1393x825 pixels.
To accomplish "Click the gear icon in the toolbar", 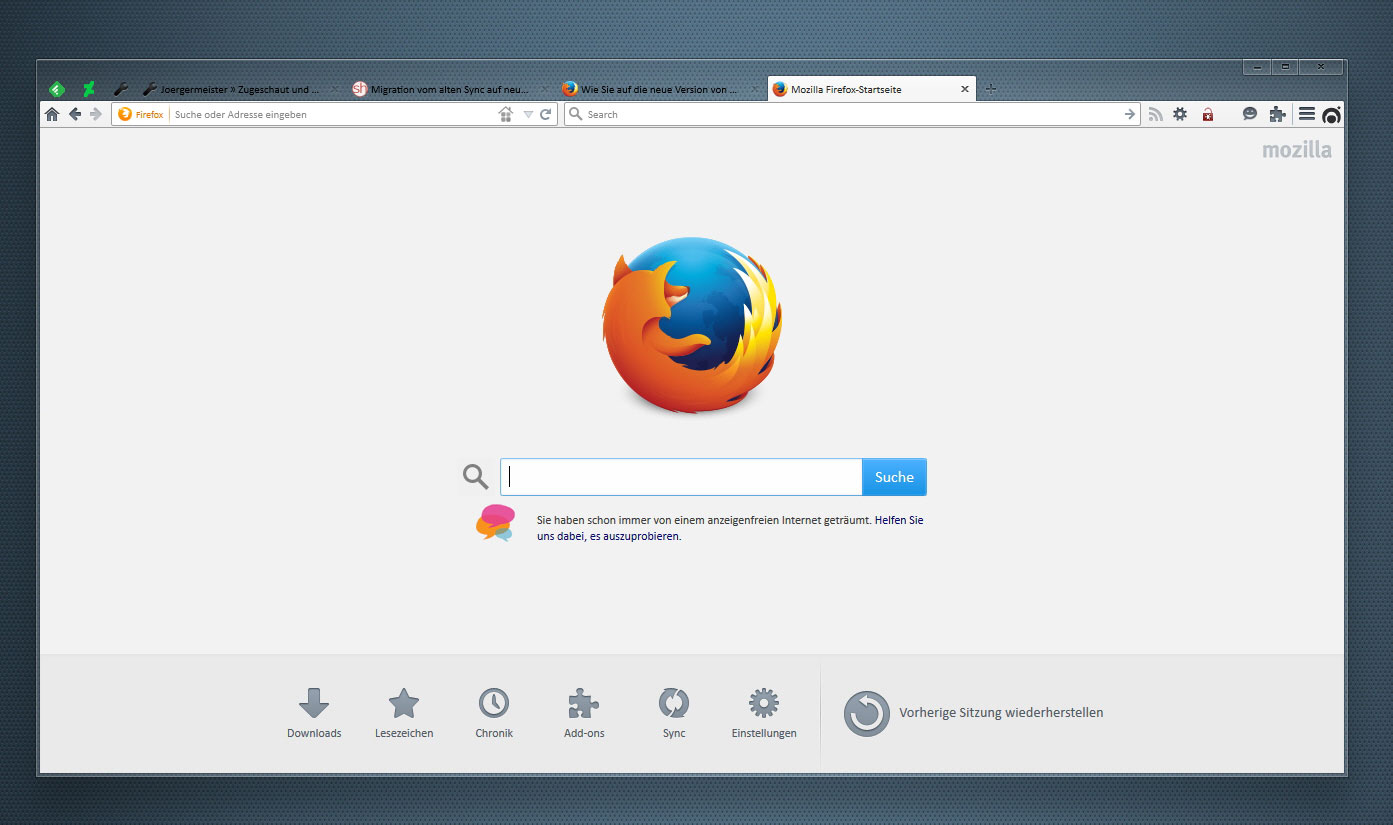I will click(x=1180, y=114).
